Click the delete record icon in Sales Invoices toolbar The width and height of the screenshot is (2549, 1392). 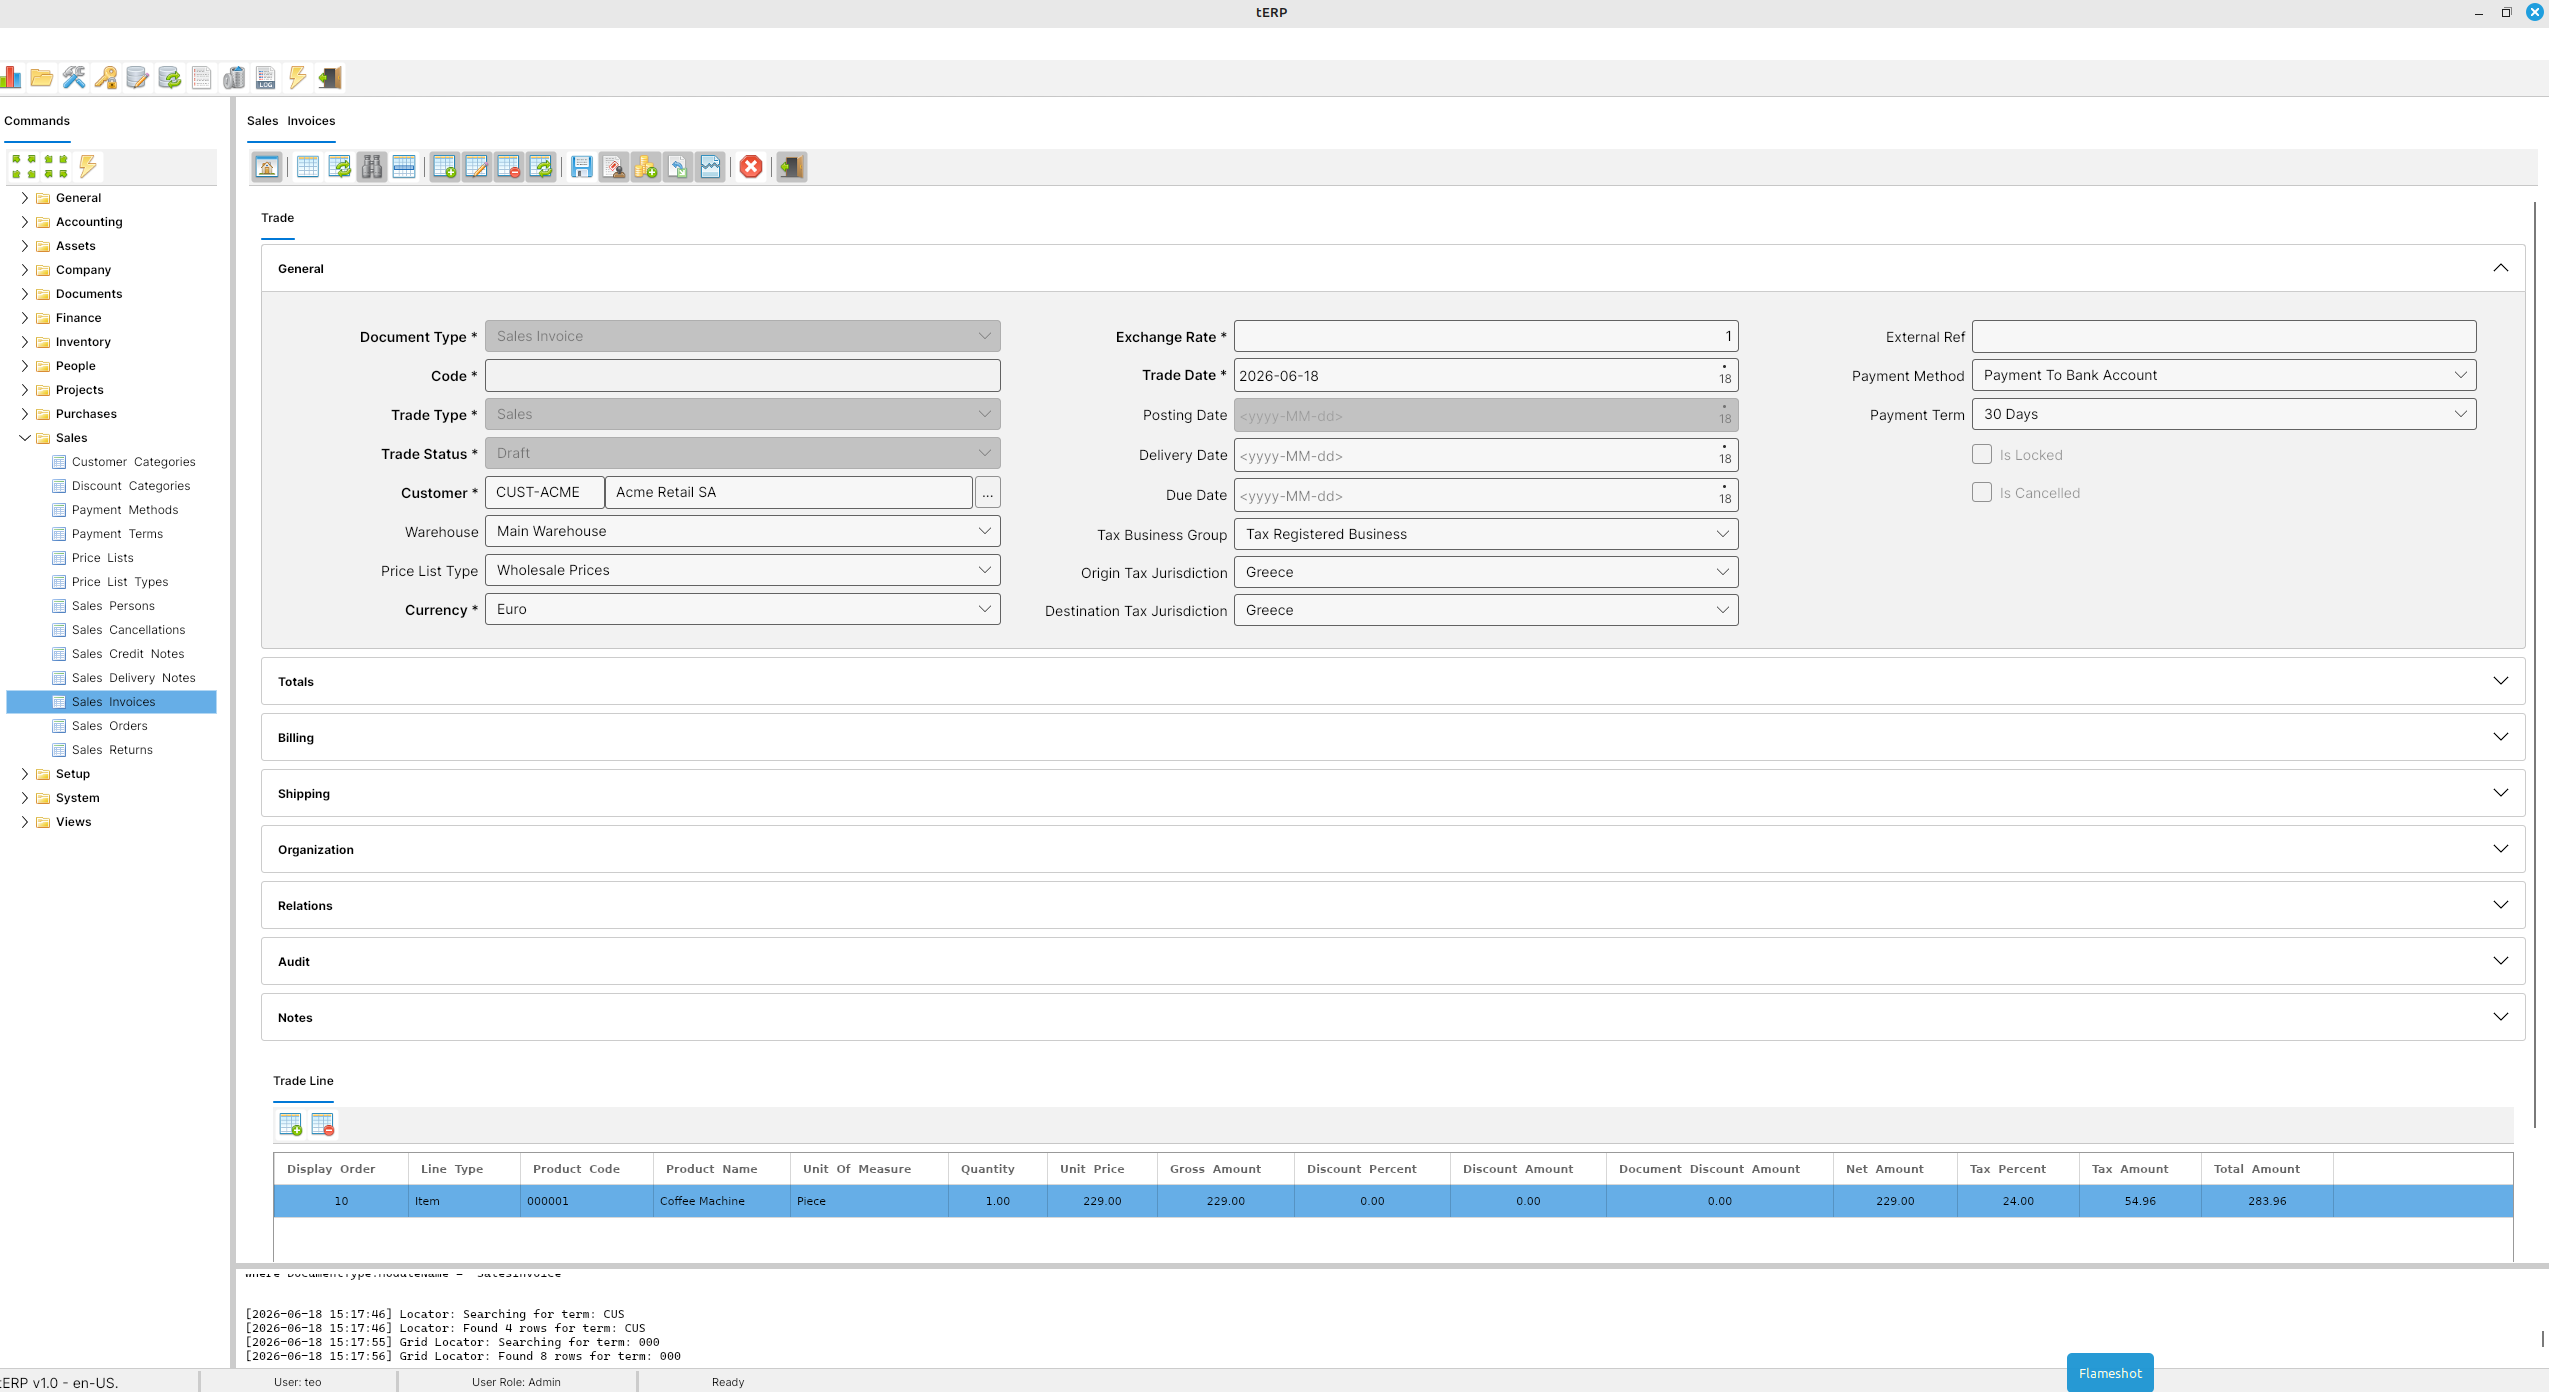pyautogui.click(x=509, y=167)
